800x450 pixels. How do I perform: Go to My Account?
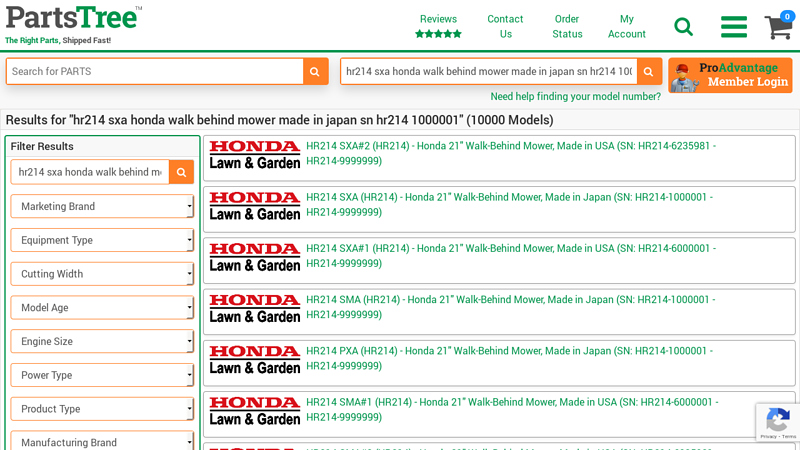(x=627, y=27)
